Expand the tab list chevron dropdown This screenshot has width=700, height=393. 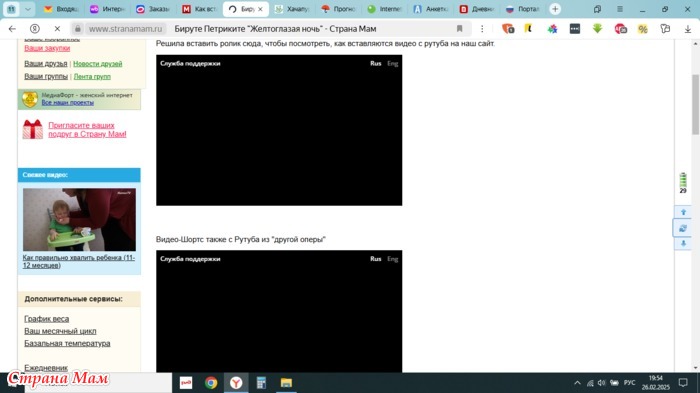click(x=28, y=9)
